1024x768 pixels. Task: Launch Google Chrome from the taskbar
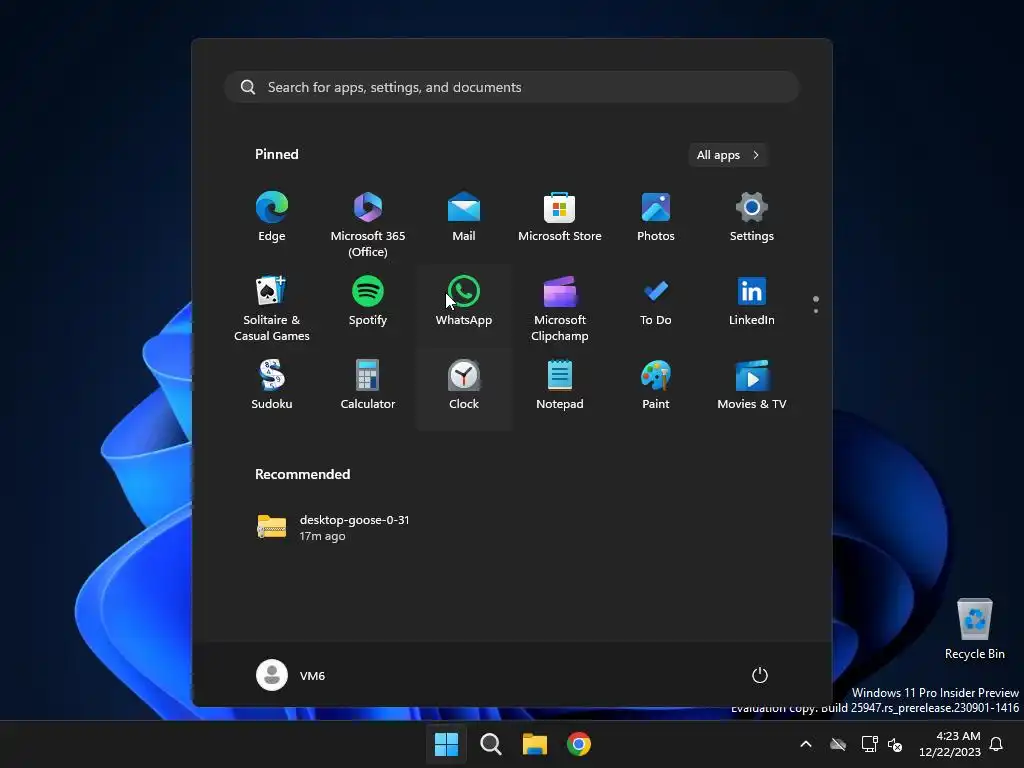pos(579,744)
